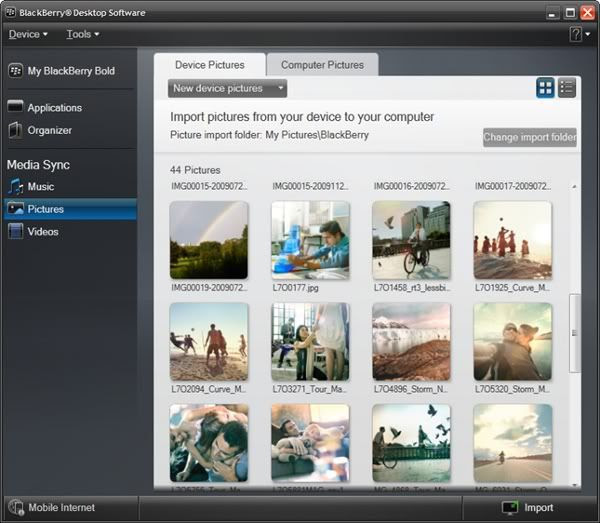
Task: Click the Pictures icon in Media Sync
Action: coord(16,209)
